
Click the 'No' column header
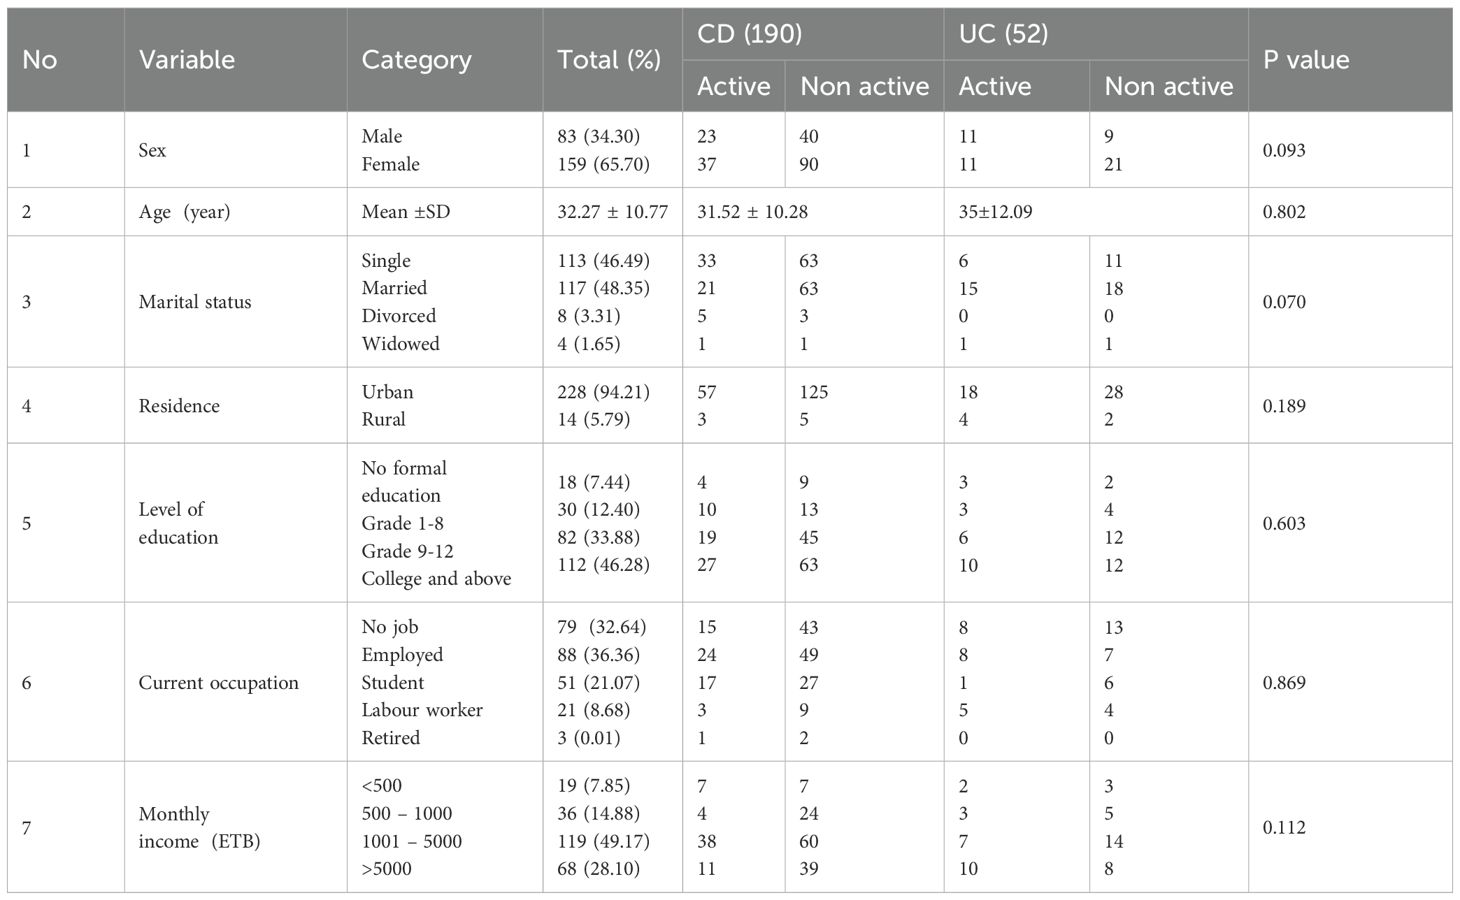[40, 60]
